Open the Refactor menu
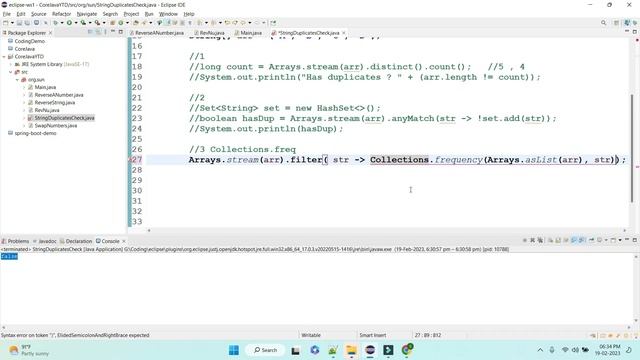Screen dimensions: 640x360 coord(61,14)
